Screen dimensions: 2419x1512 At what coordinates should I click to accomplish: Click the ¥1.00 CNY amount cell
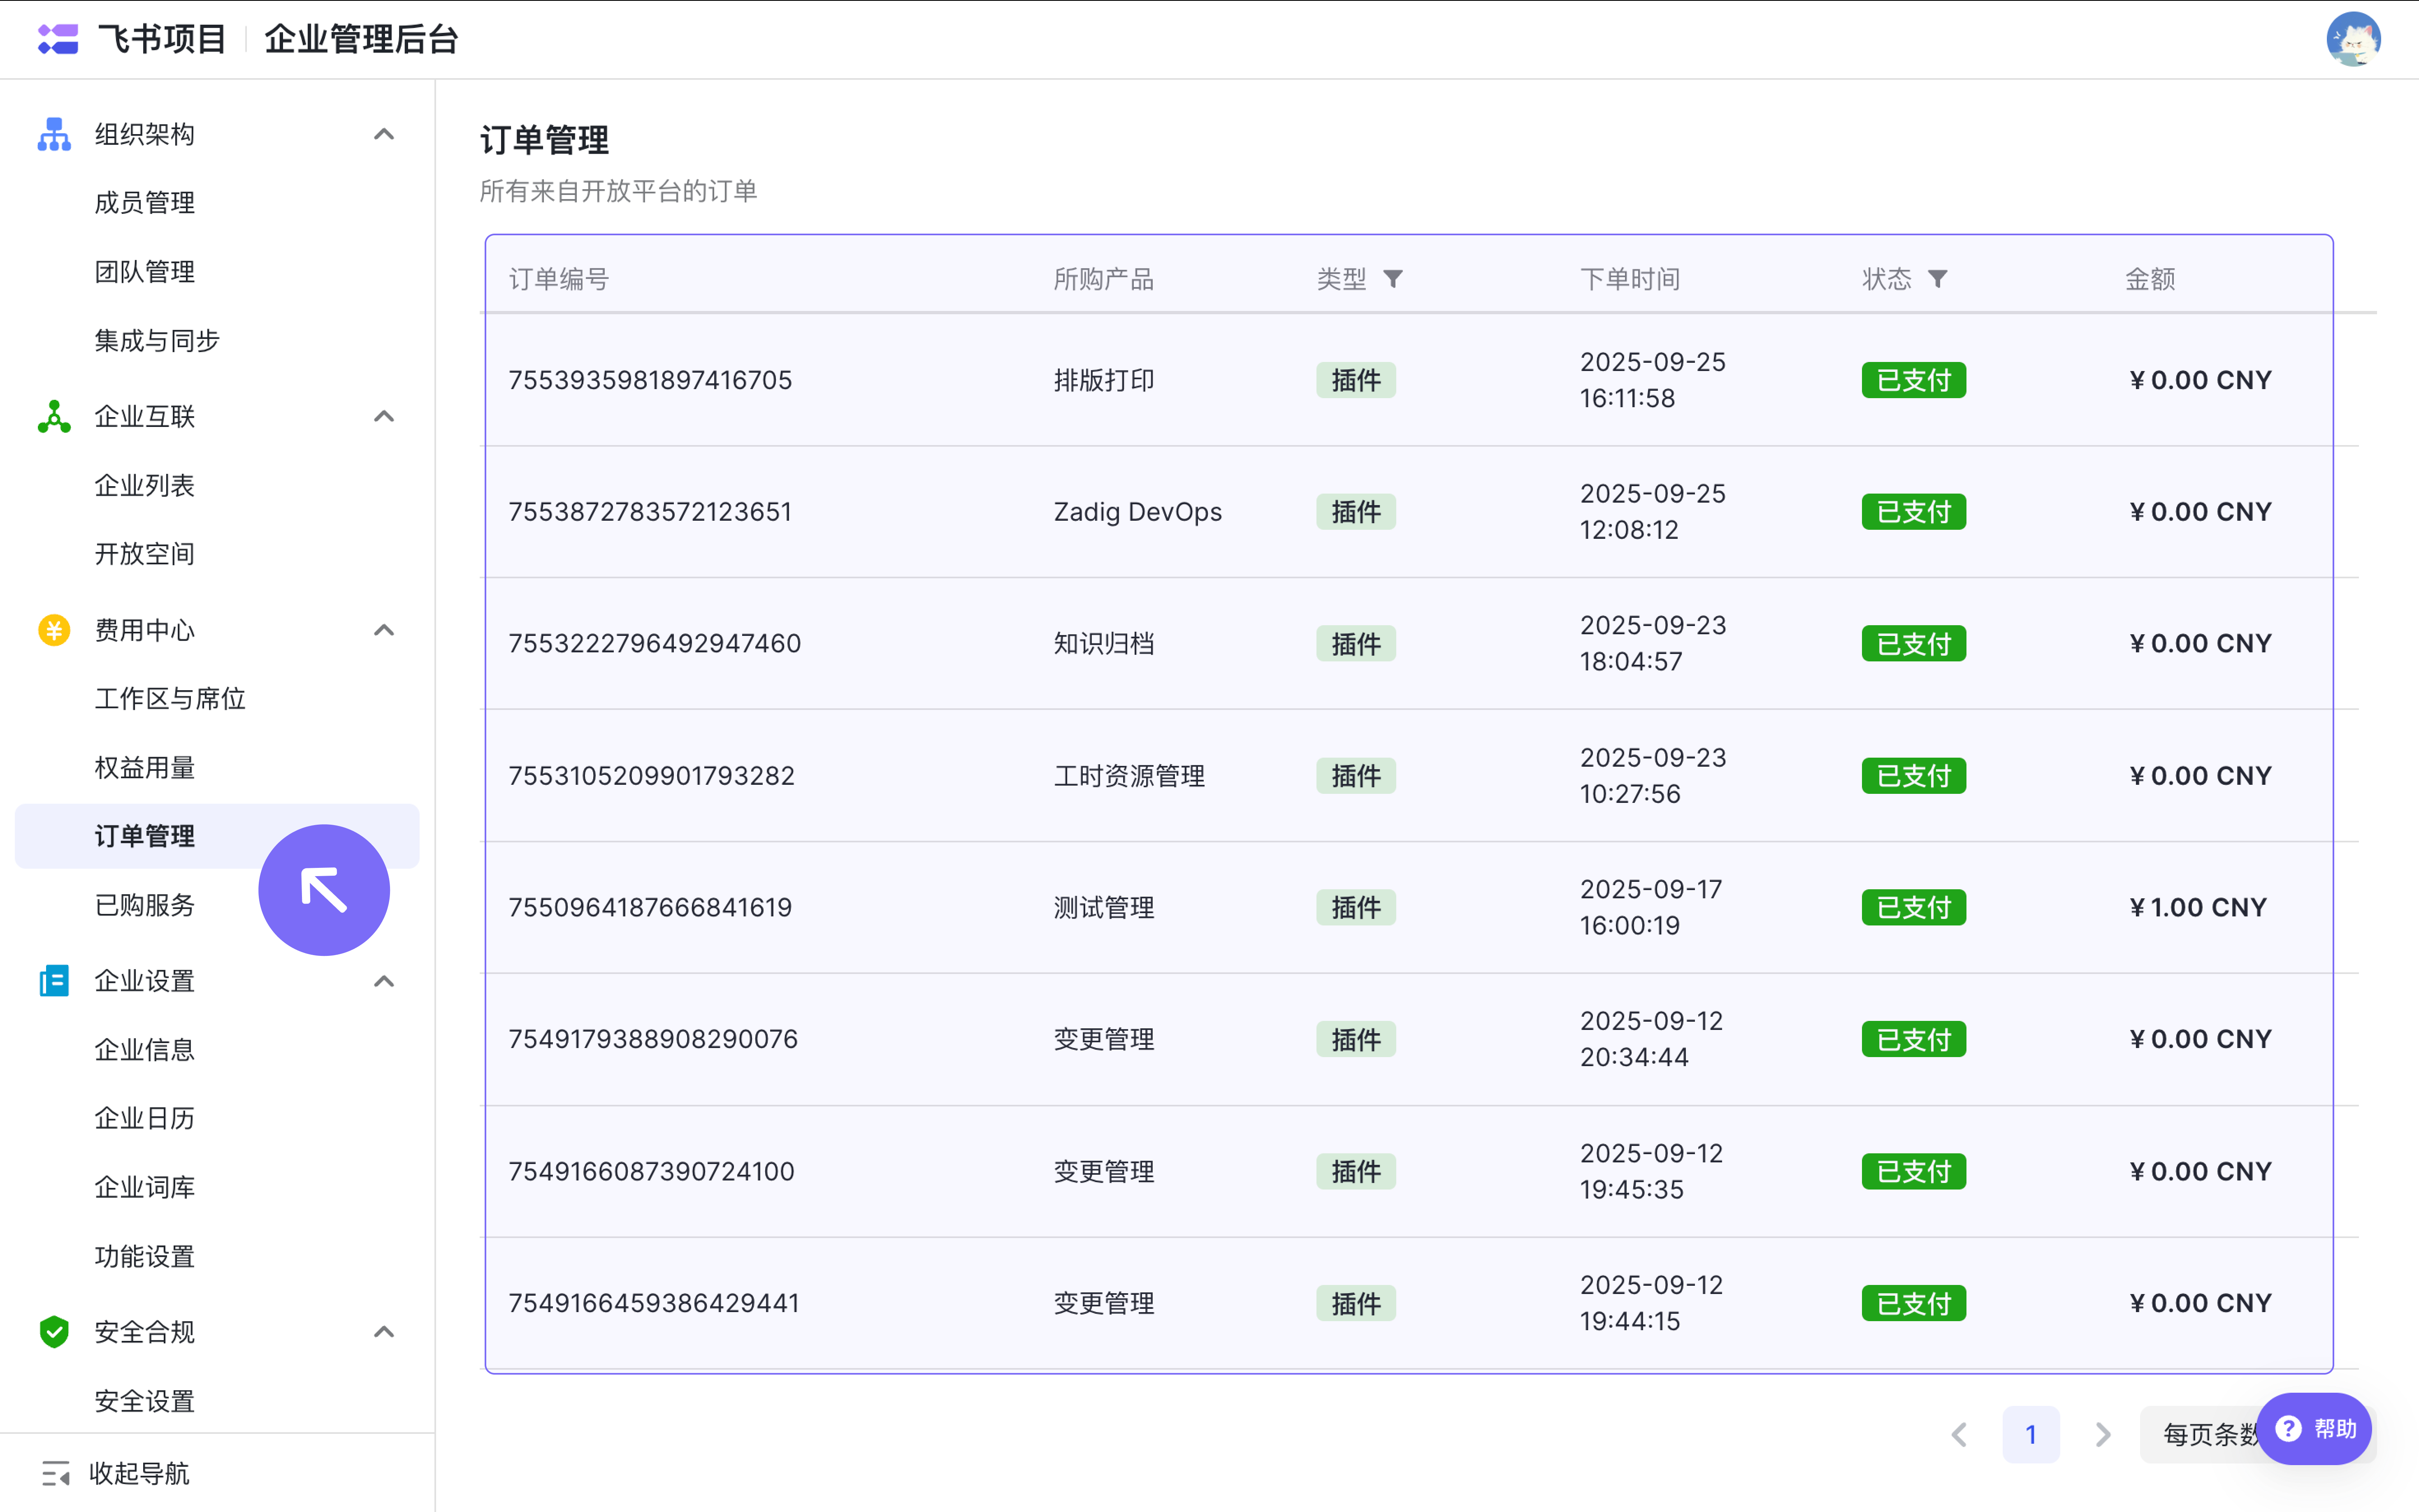pyautogui.click(x=2198, y=907)
